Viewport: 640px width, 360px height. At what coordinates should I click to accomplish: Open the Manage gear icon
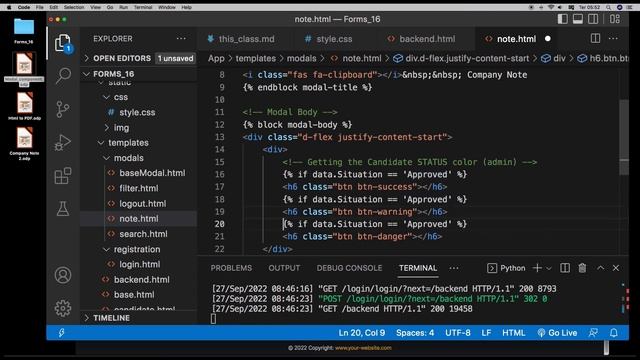(63, 308)
